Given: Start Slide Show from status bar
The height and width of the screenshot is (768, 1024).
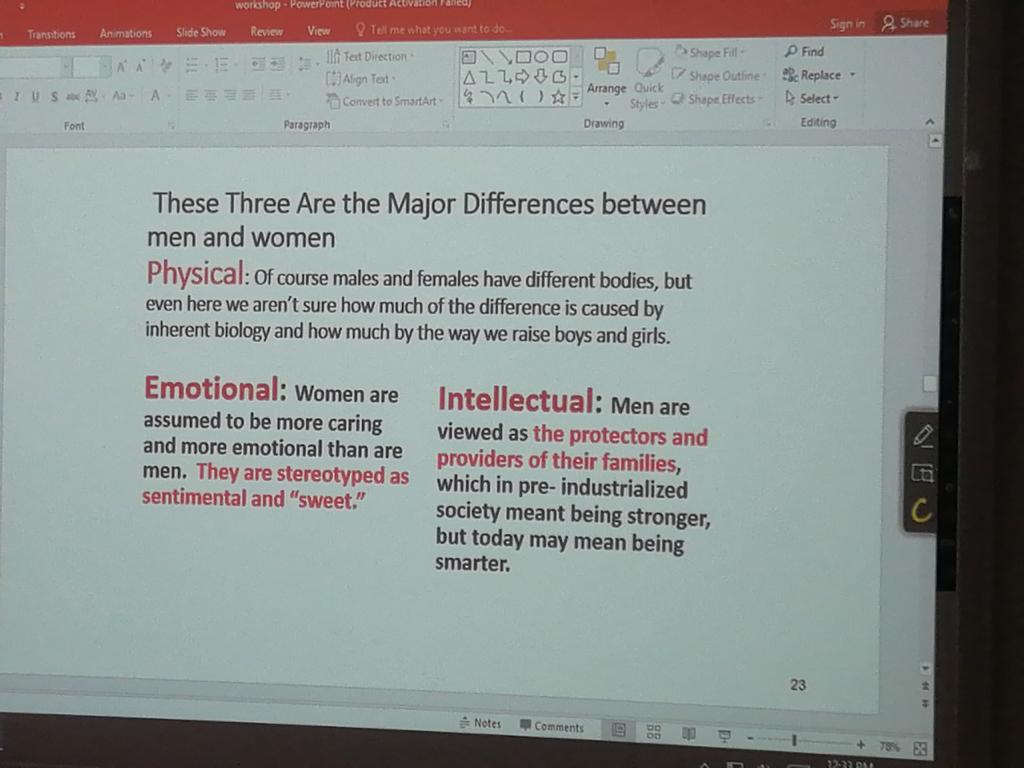Looking at the screenshot, I should coord(723,735).
